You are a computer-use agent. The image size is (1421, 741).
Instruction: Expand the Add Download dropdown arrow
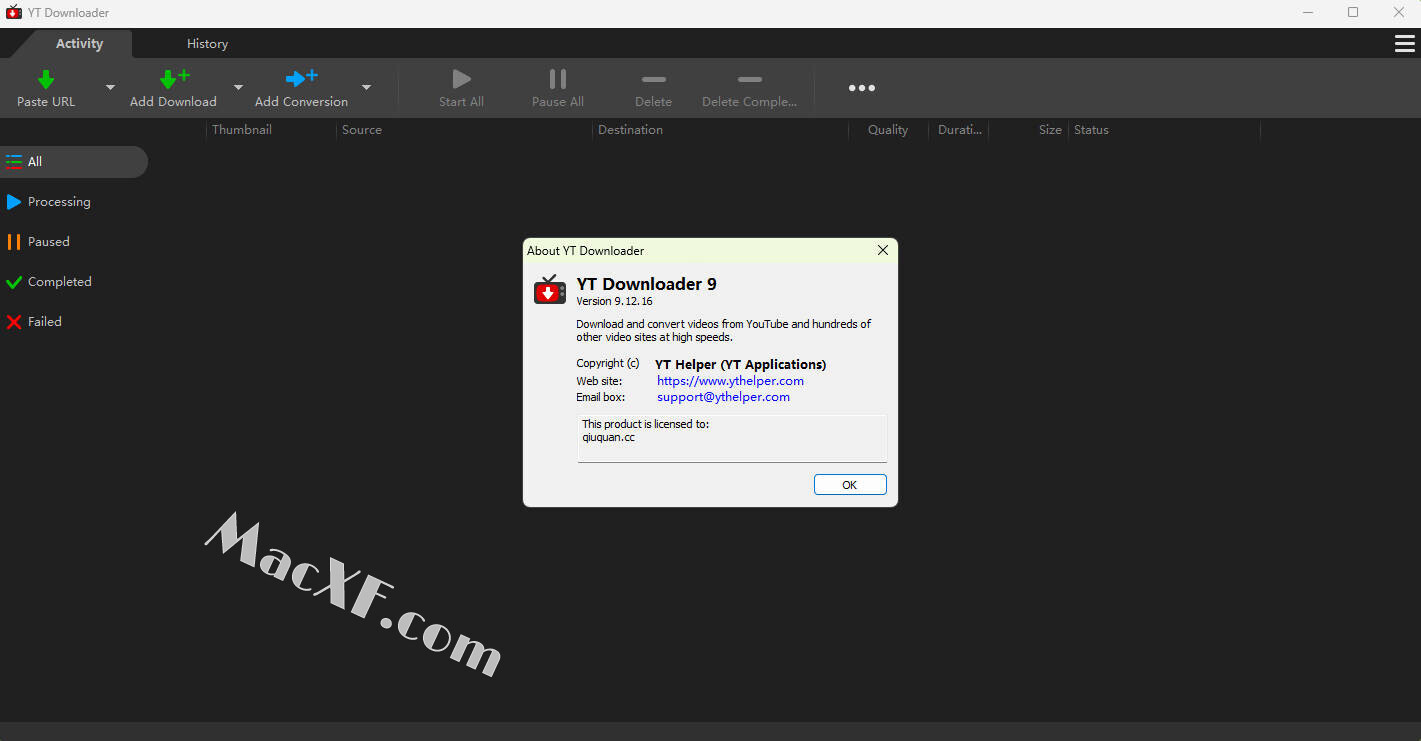pos(238,87)
